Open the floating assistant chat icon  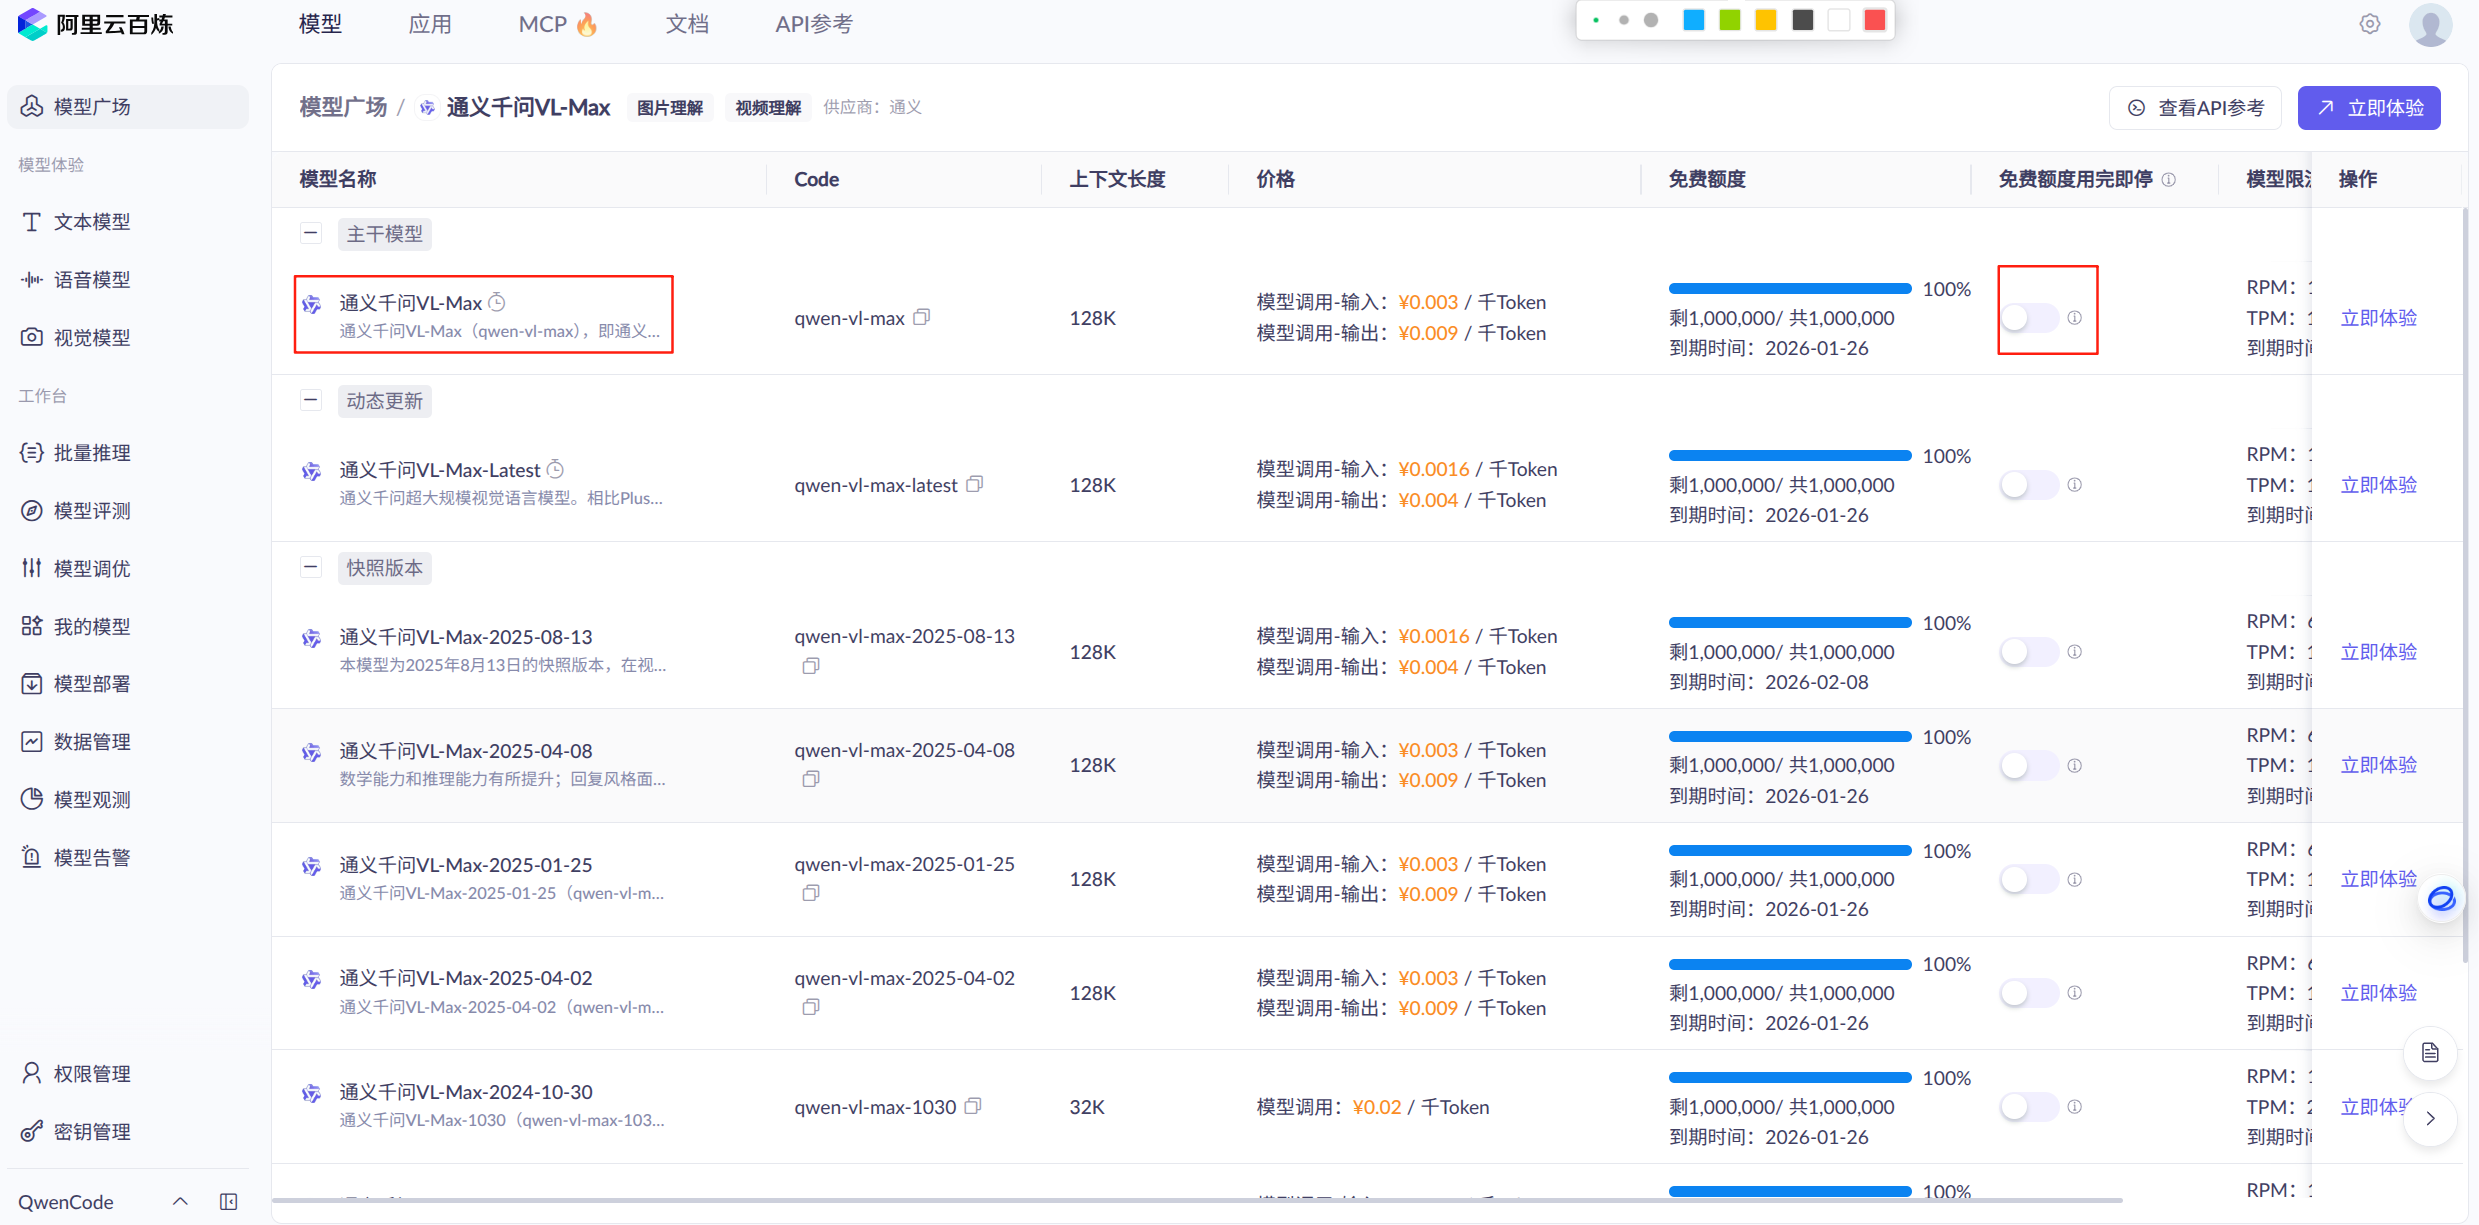[2441, 898]
